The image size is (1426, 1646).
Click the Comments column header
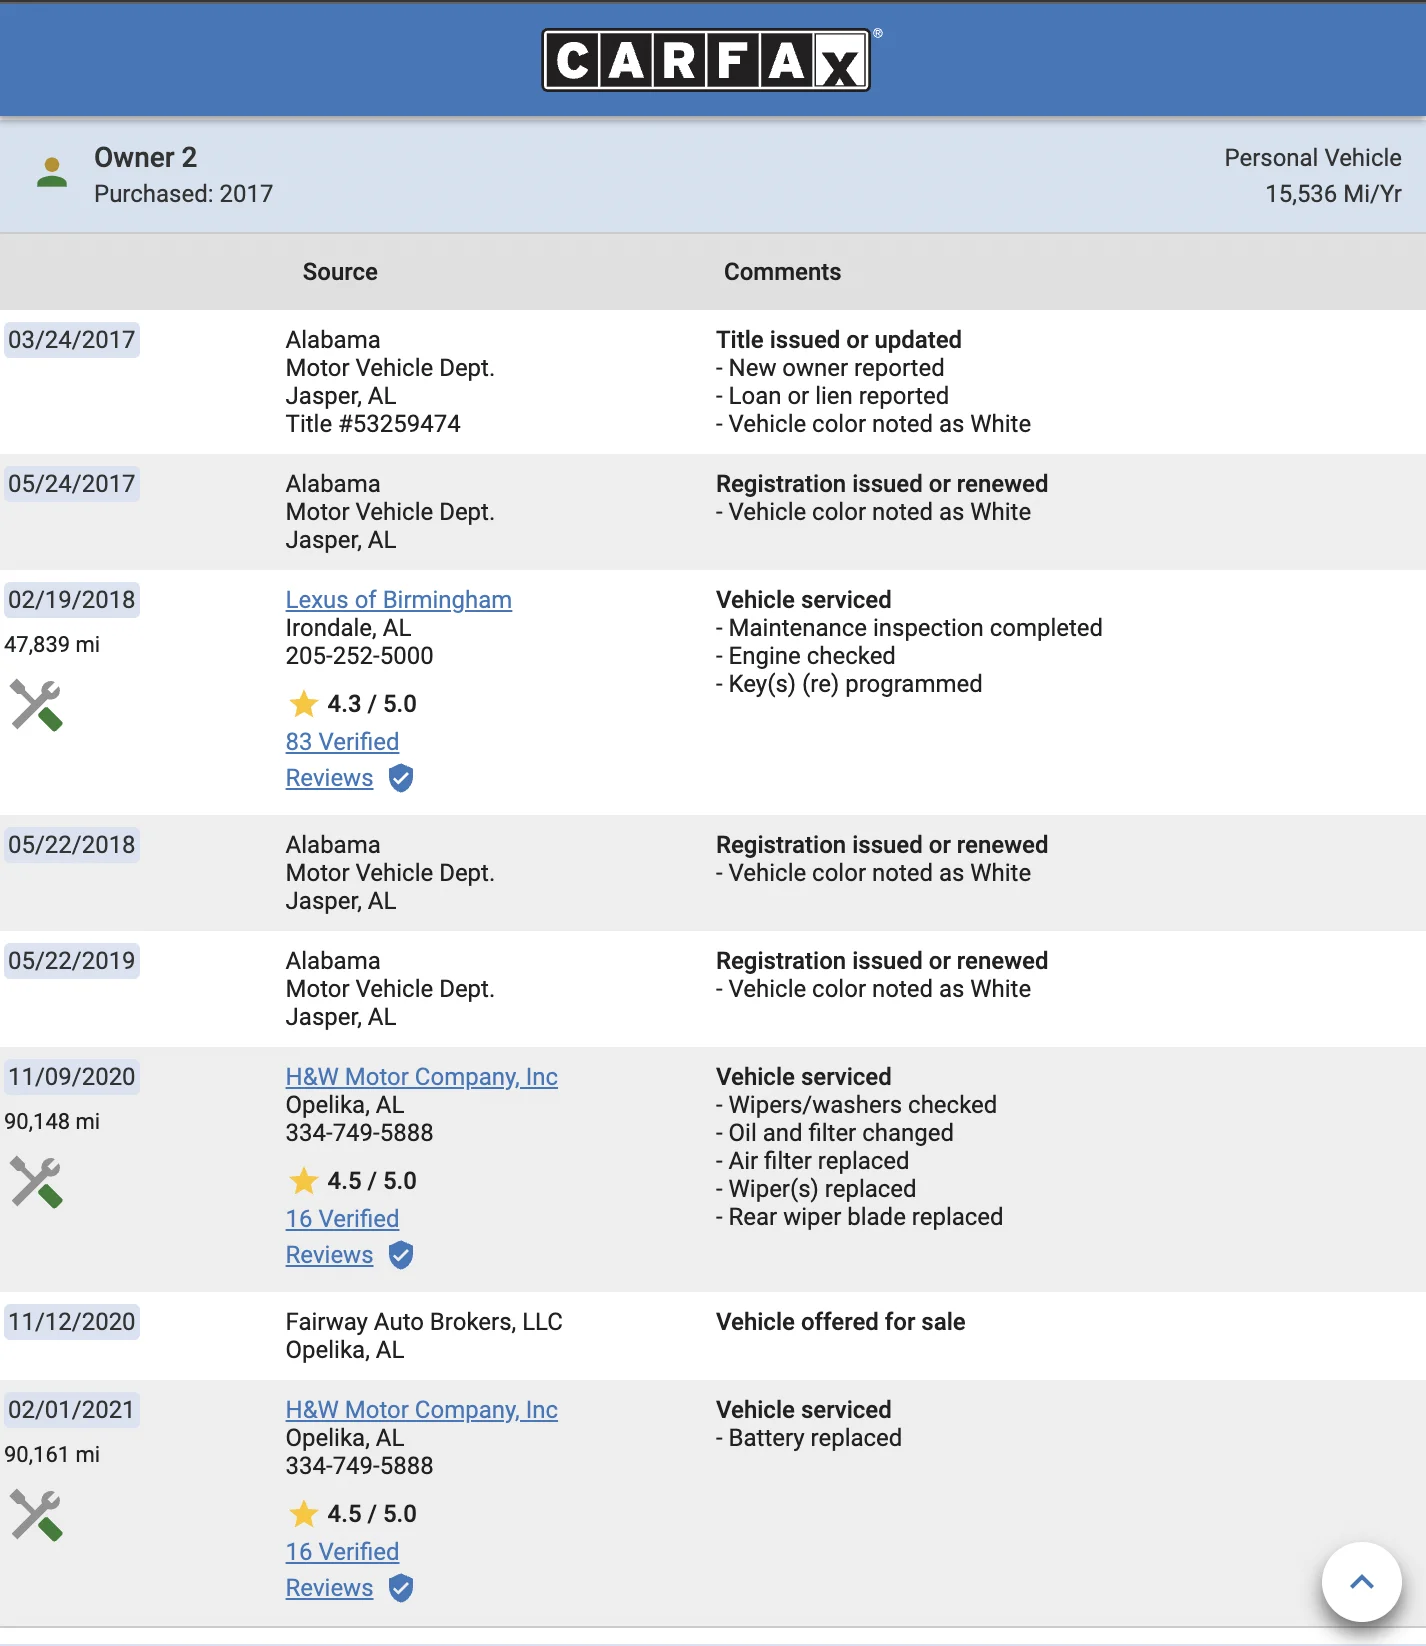click(782, 272)
